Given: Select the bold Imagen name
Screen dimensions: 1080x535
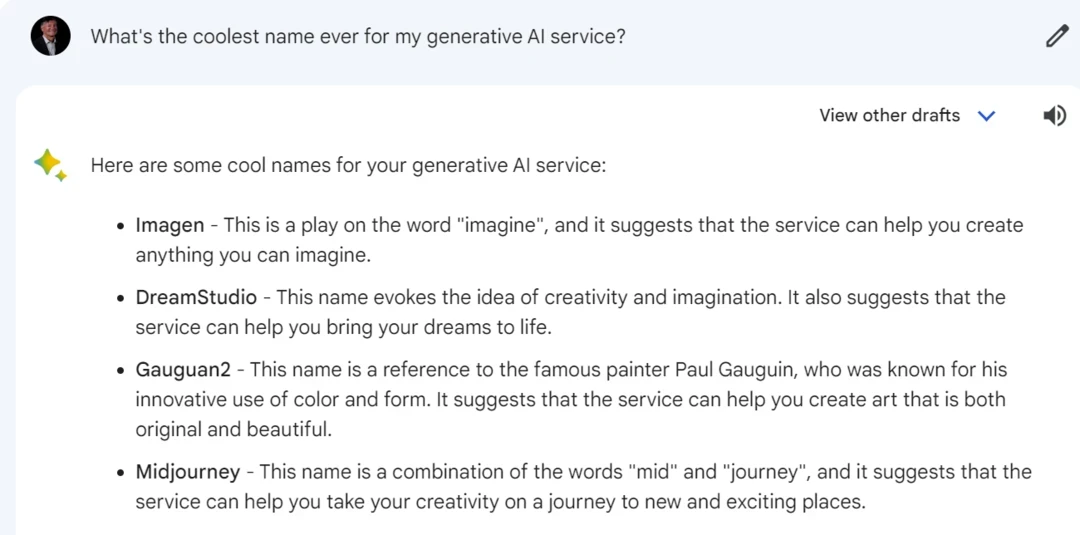Looking at the screenshot, I should [x=170, y=225].
